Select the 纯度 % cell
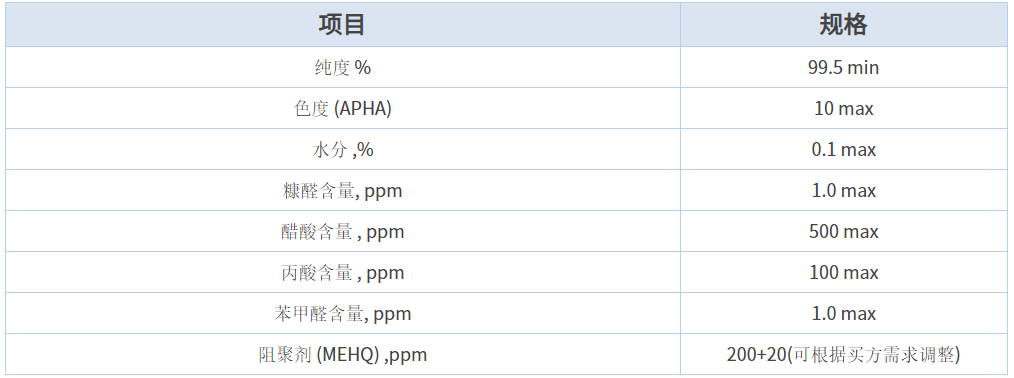This screenshot has width=1014, height=378. pyautogui.click(x=343, y=67)
